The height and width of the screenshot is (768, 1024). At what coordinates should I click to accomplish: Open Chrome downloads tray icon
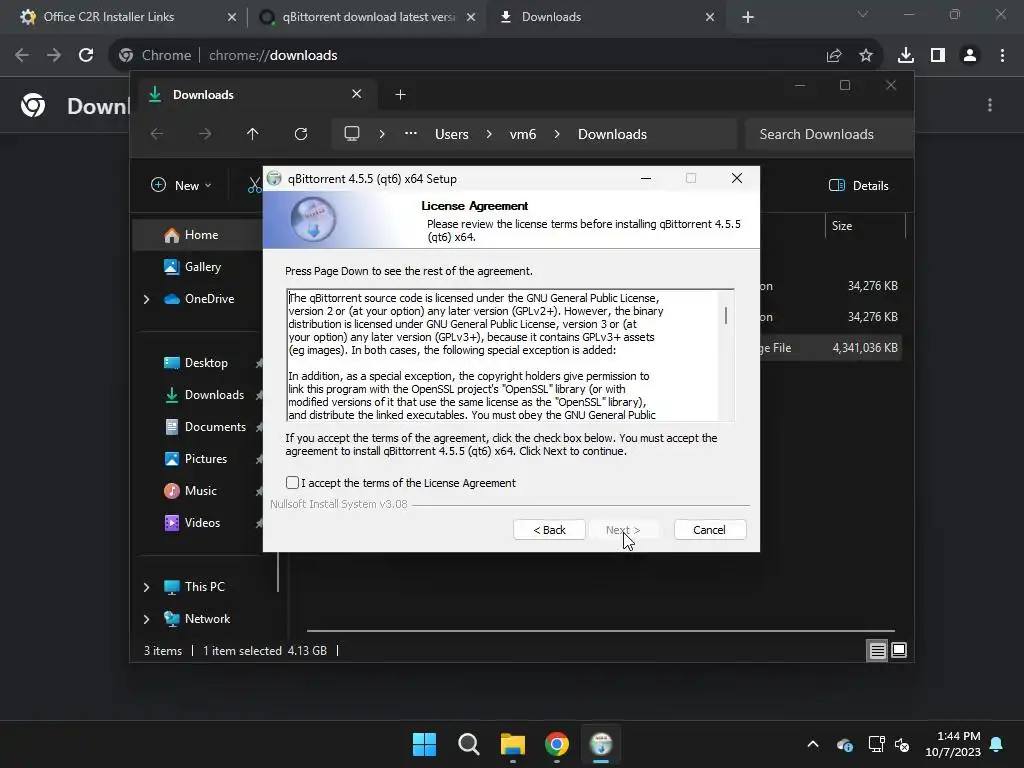click(x=906, y=56)
